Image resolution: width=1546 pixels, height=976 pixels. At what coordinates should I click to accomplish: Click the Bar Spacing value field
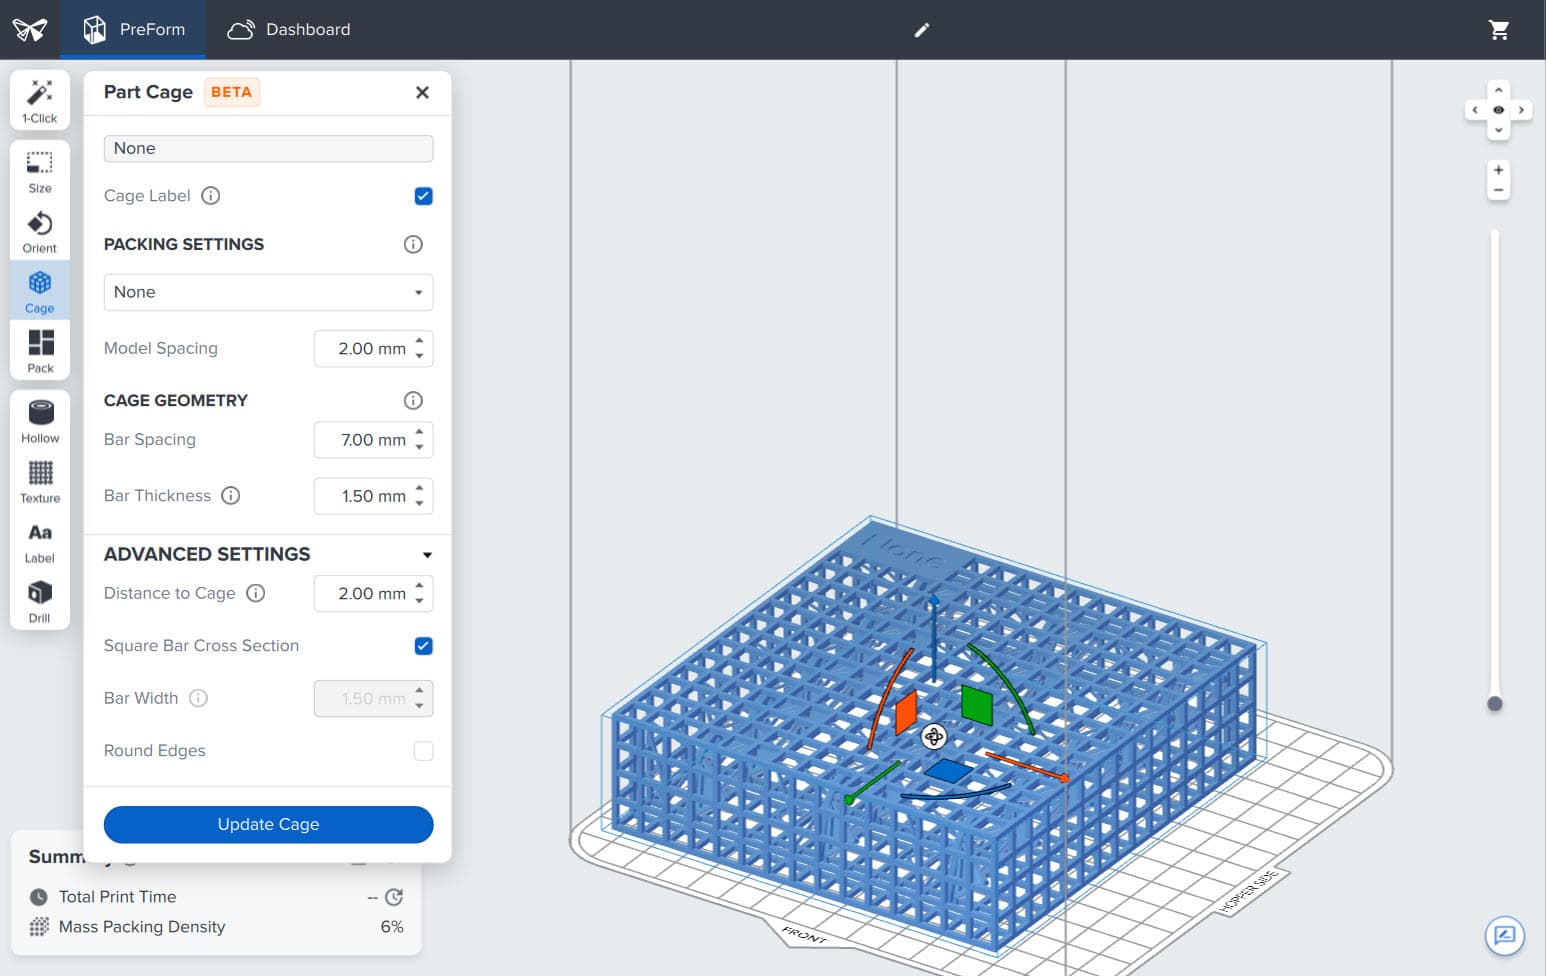(373, 440)
